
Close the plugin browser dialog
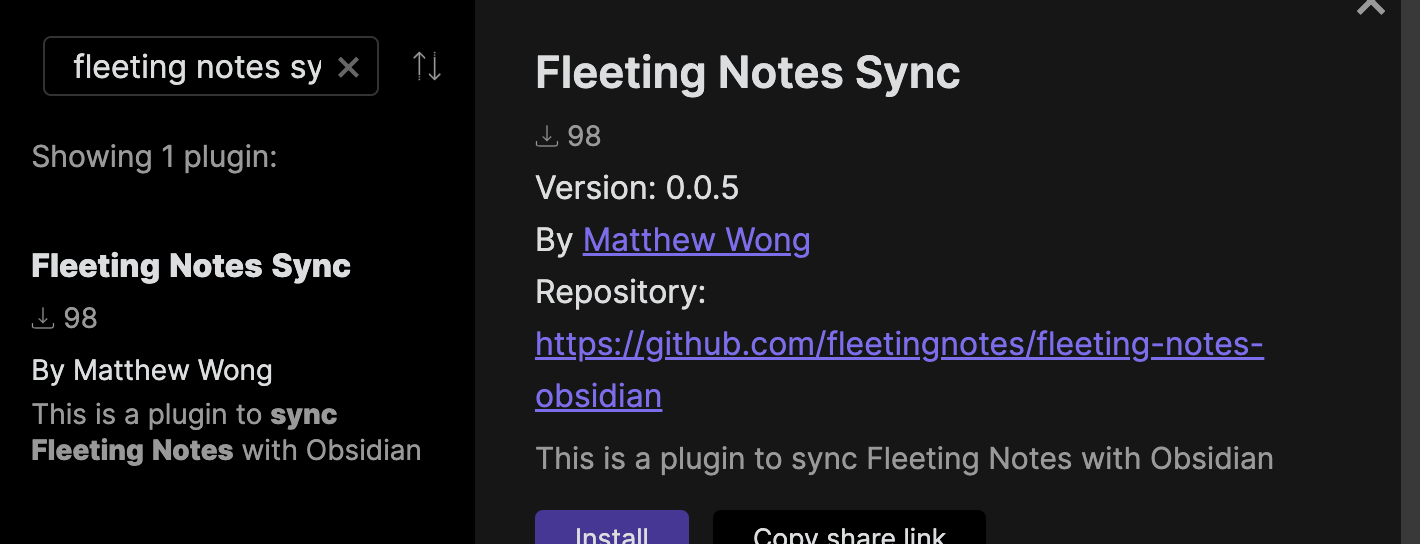pyautogui.click(x=1370, y=6)
